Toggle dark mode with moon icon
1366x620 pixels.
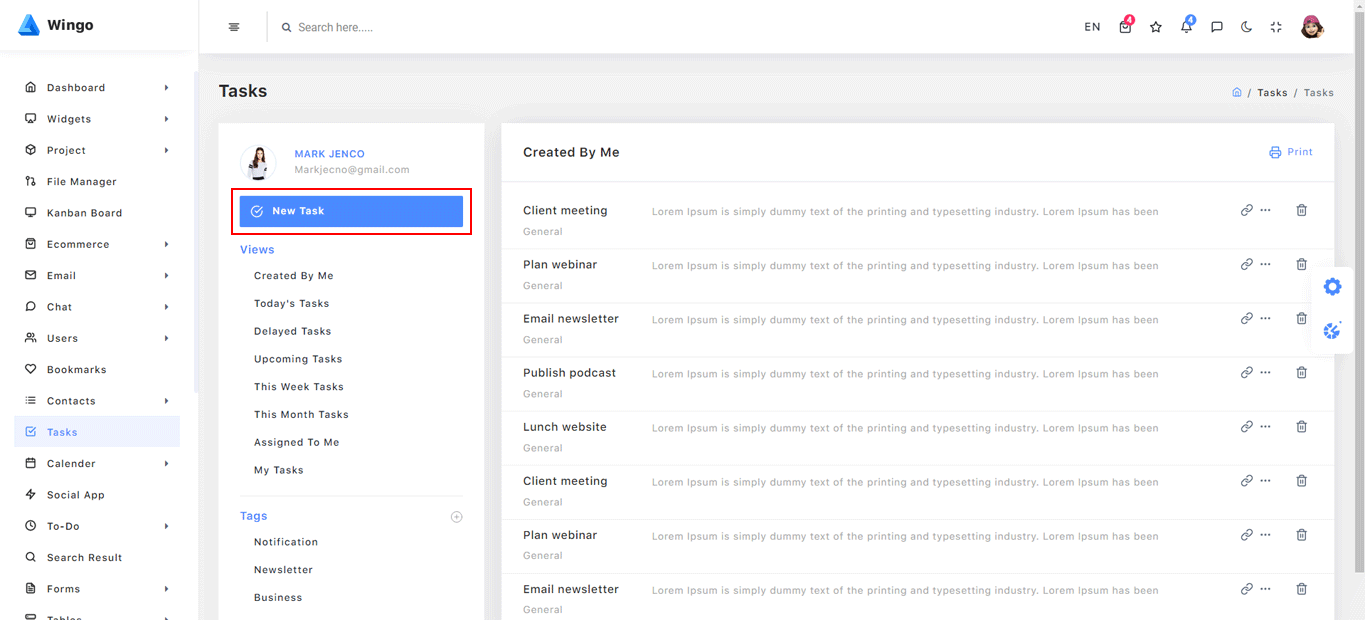pos(1247,27)
